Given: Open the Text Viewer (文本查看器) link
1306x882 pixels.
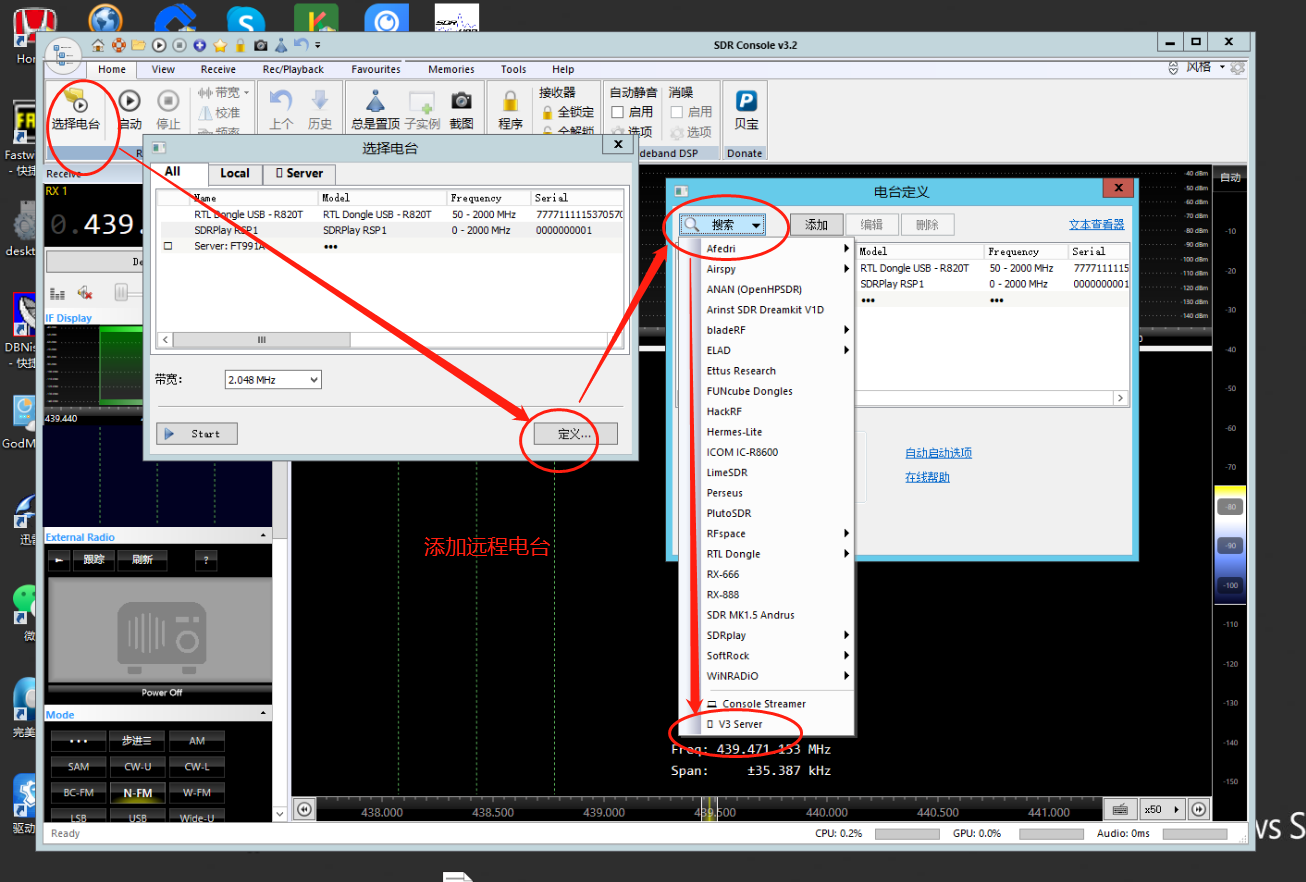Looking at the screenshot, I should [1096, 225].
